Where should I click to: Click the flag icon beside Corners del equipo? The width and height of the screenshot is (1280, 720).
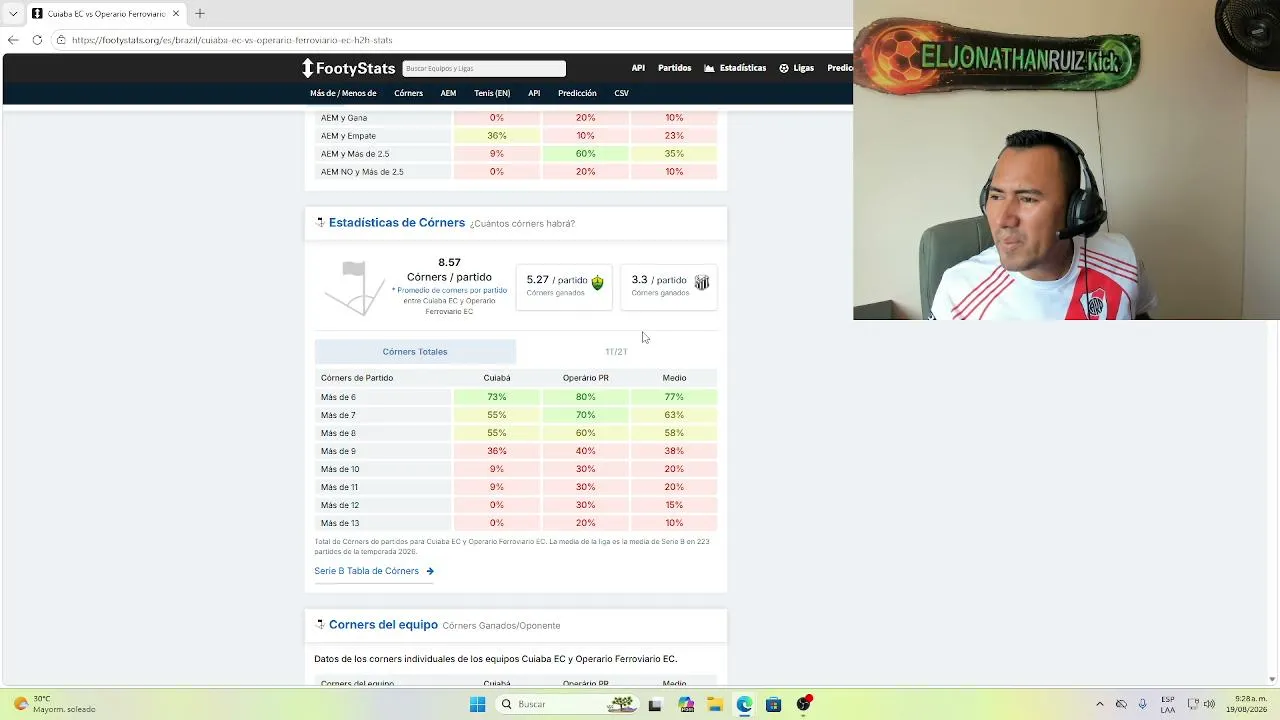(x=320, y=625)
